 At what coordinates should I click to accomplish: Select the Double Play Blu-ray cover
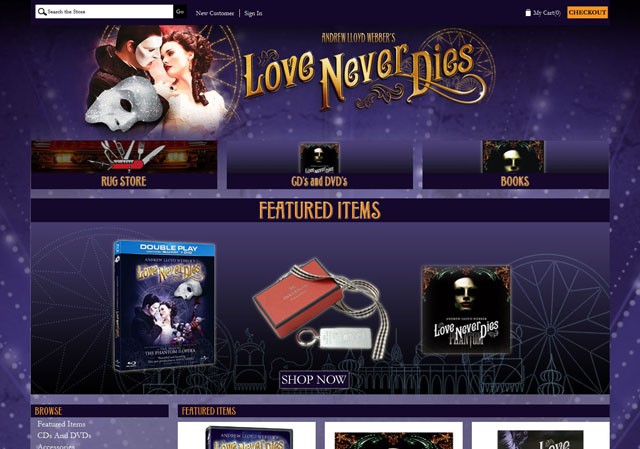164,305
